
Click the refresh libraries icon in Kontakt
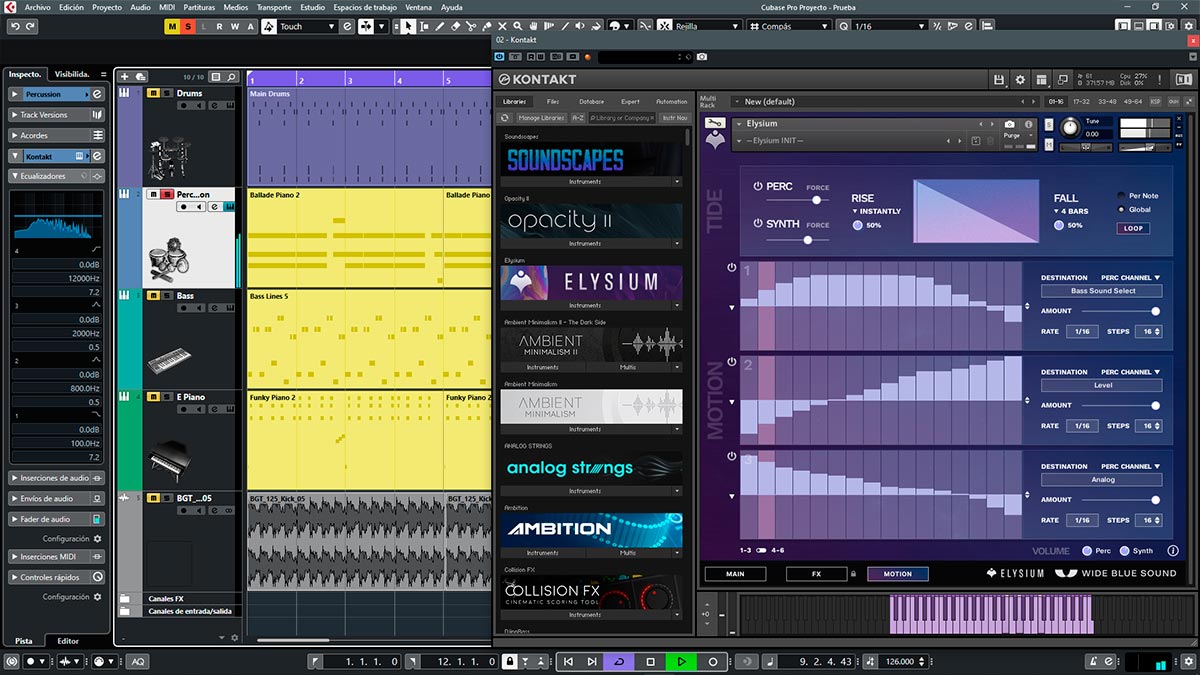coord(506,118)
